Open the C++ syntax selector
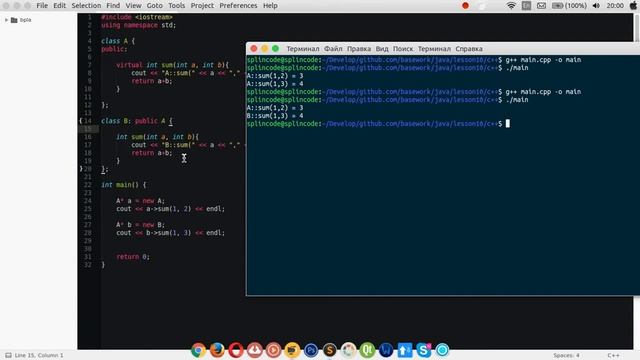 [613, 356]
